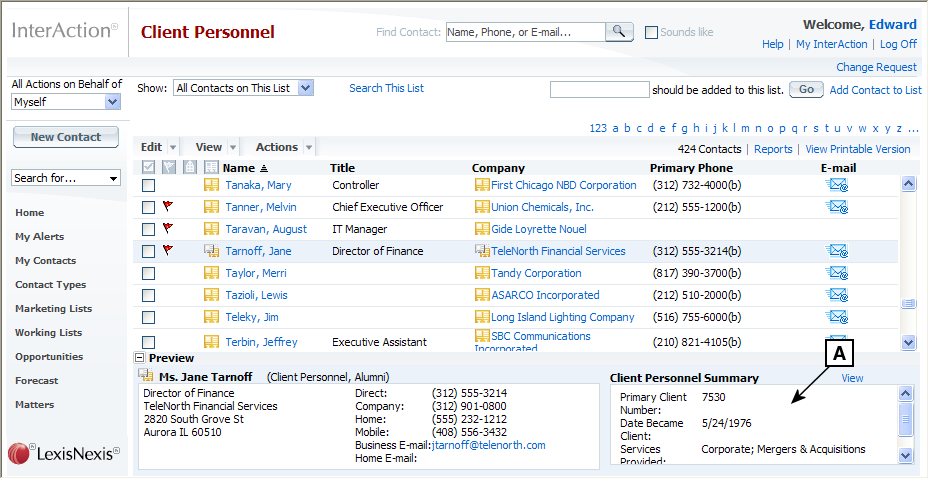
Task: Click the contact card column header icon
Action: tap(211, 168)
